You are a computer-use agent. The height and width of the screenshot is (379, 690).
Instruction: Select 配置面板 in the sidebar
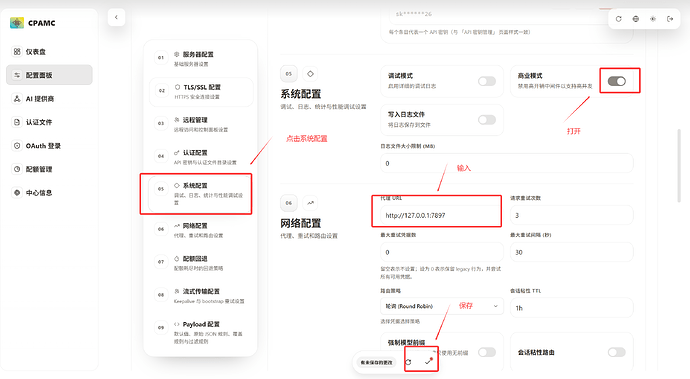tap(49, 75)
